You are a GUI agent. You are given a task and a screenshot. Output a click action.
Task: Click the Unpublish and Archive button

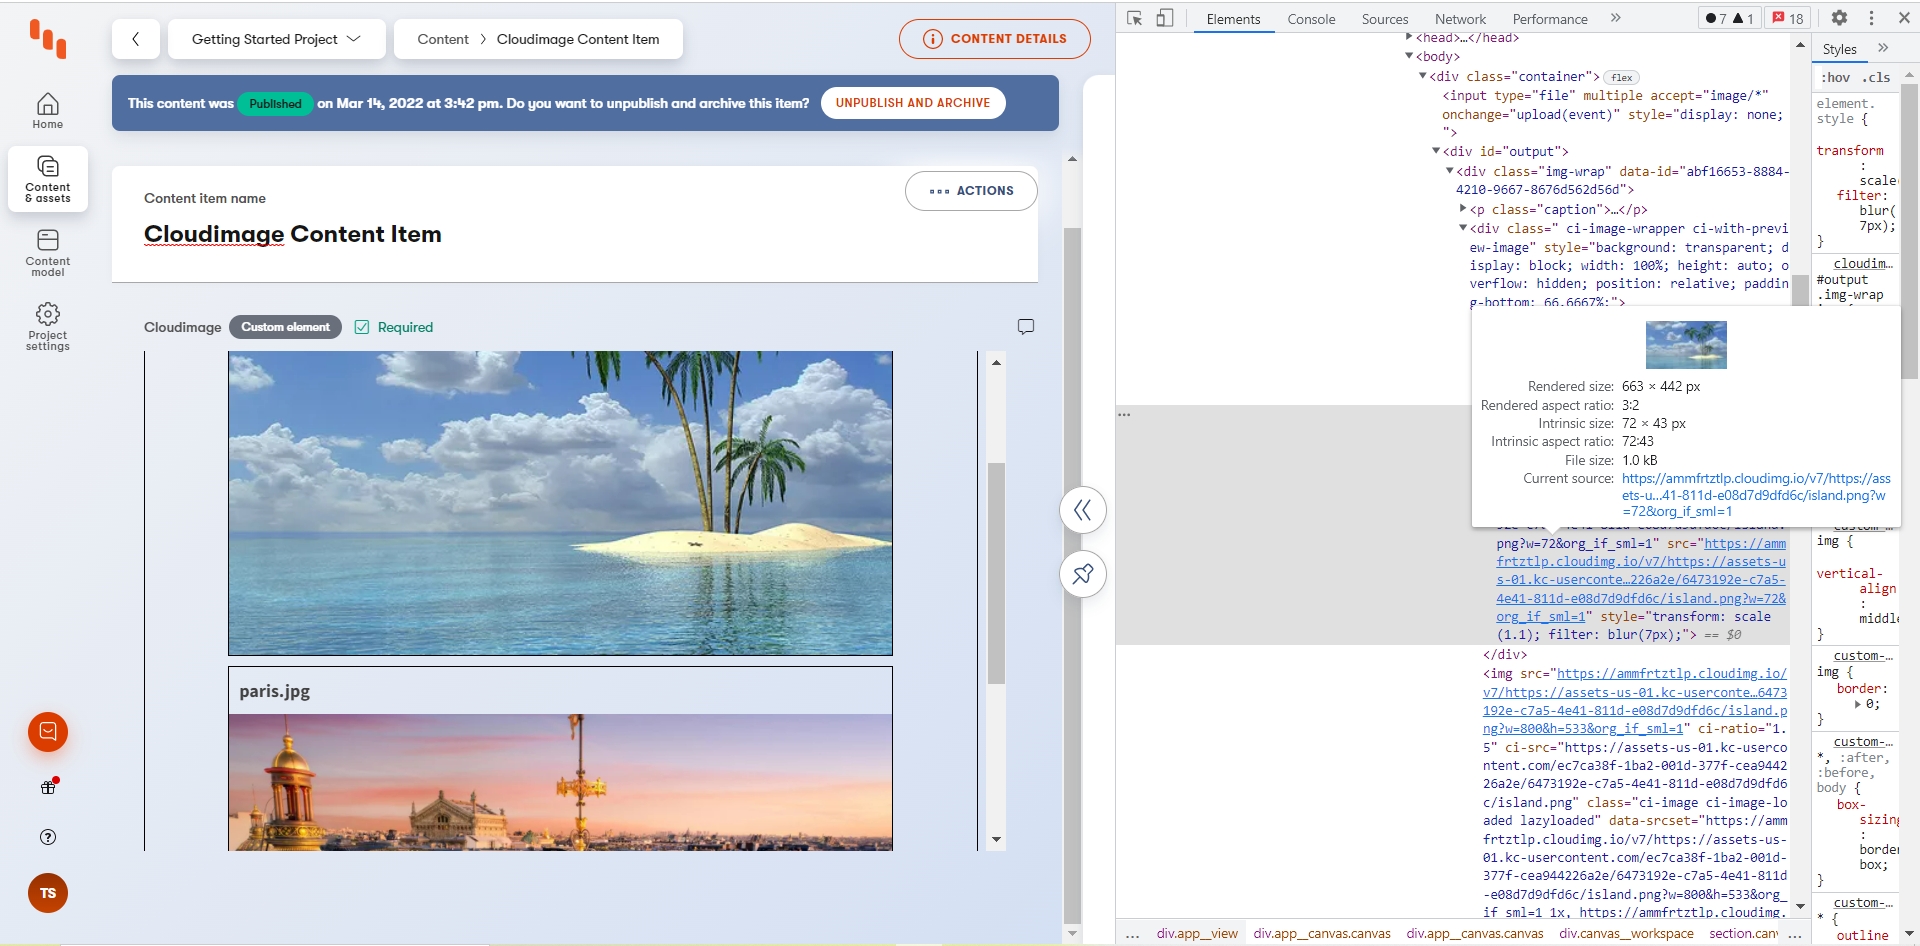click(x=912, y=103)
